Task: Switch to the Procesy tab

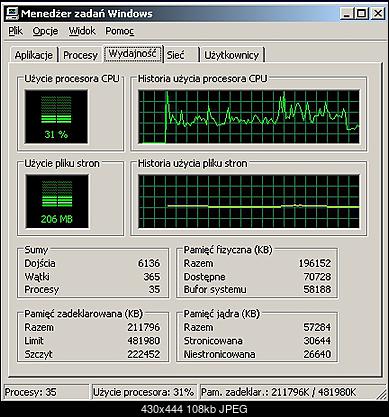Action: 80,55
